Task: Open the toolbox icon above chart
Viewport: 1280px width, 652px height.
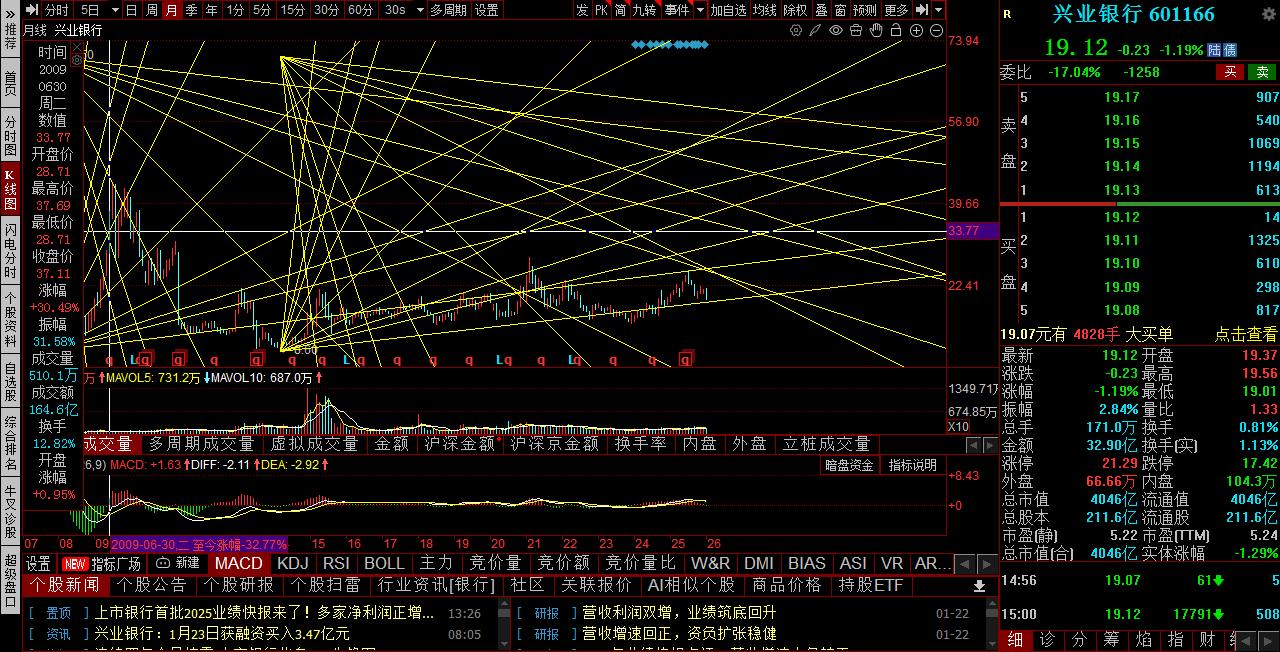Action: coord(856,30)
